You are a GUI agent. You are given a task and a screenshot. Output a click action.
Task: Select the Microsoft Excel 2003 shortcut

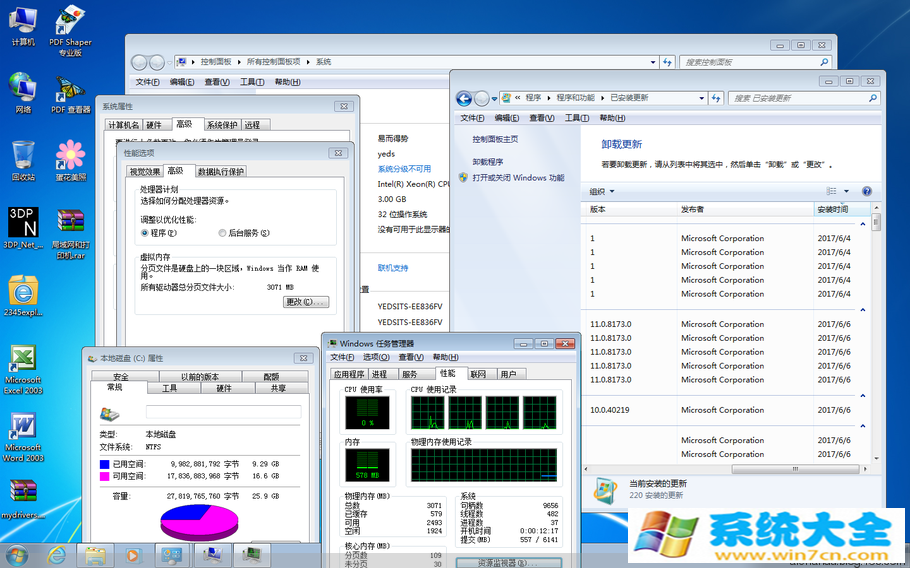tap(23, 369)
